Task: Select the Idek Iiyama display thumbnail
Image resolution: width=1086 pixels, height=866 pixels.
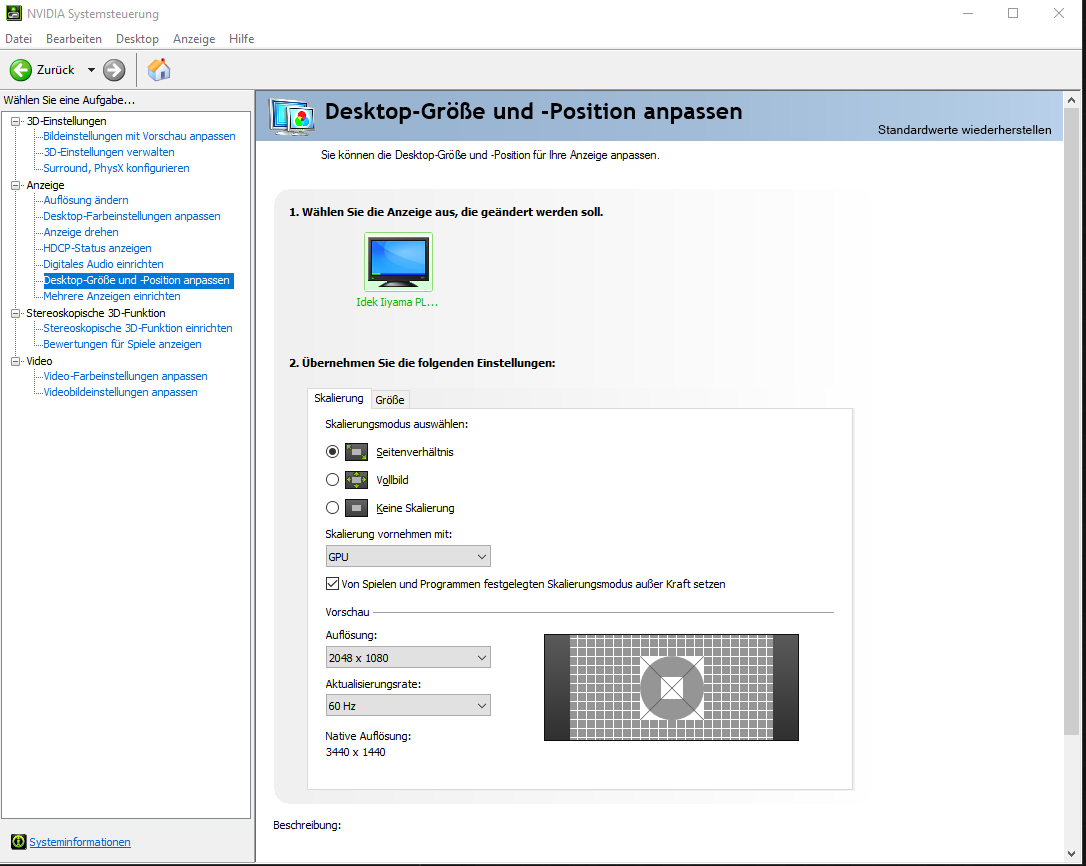Action: [x=398, y=262]
